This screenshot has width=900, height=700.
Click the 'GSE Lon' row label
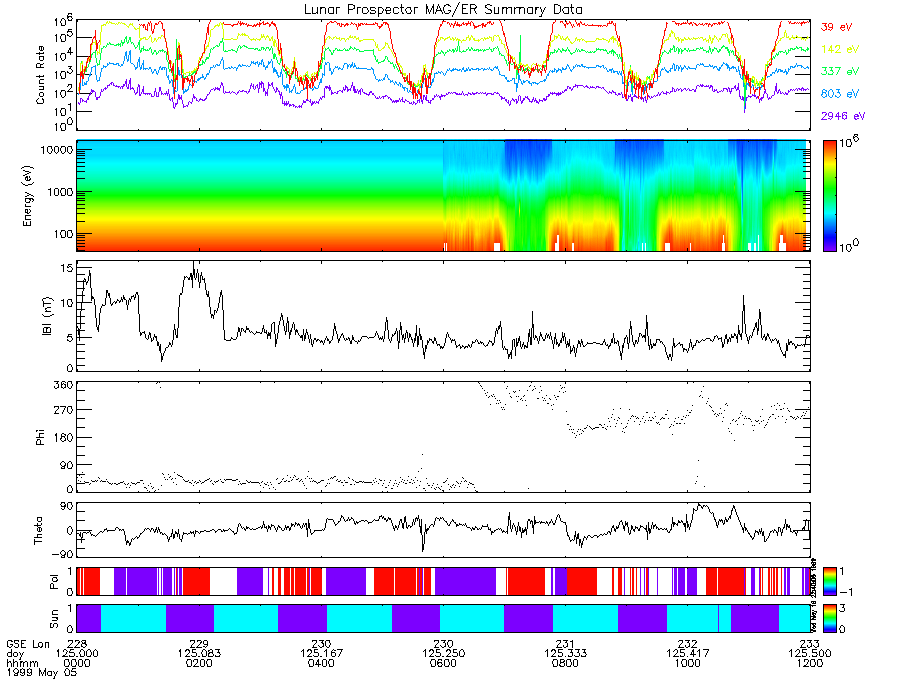click(x=28, y=644)
